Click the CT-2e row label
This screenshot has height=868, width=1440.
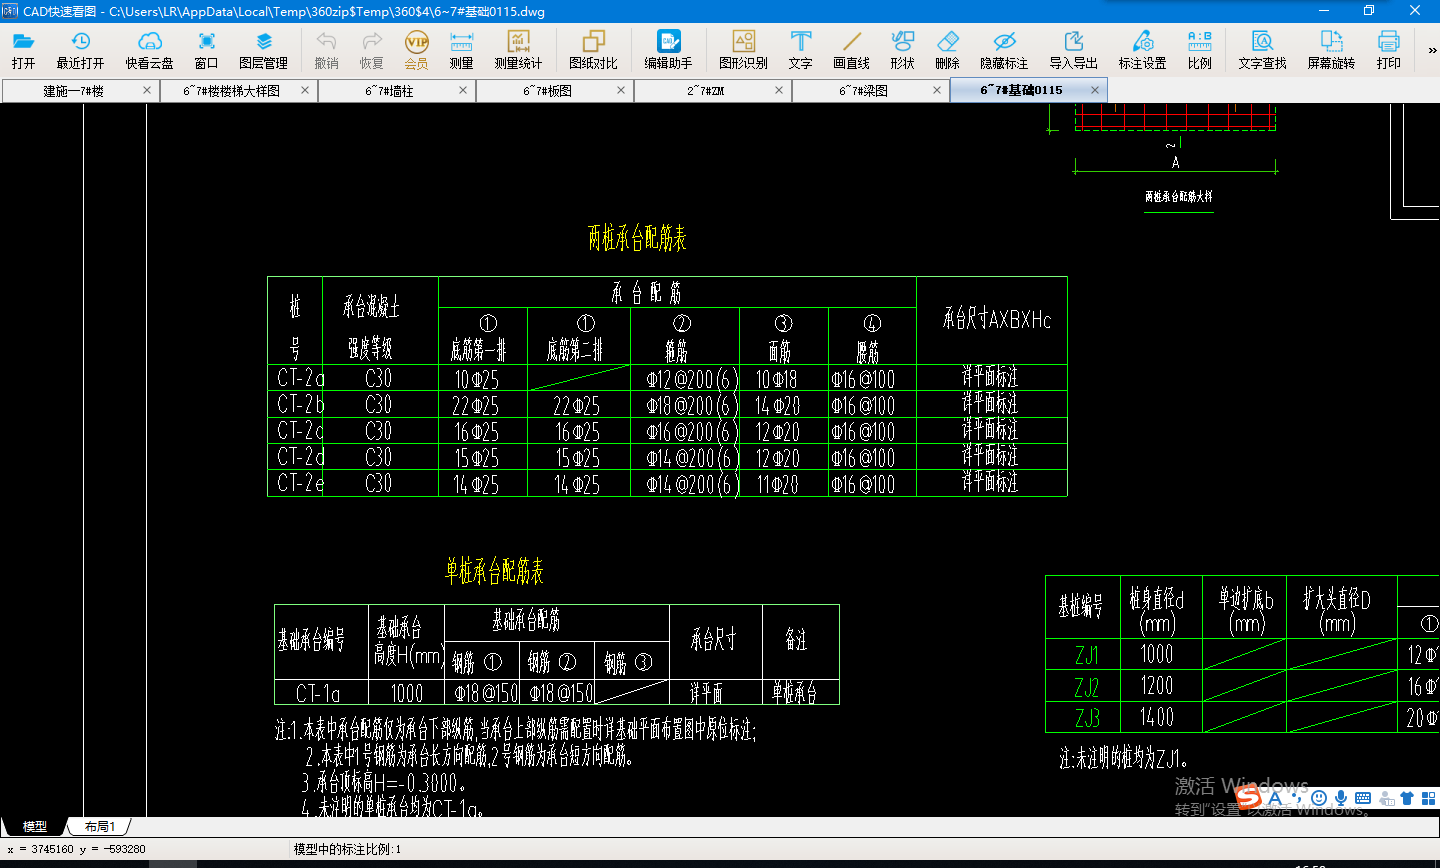(300, 483)
